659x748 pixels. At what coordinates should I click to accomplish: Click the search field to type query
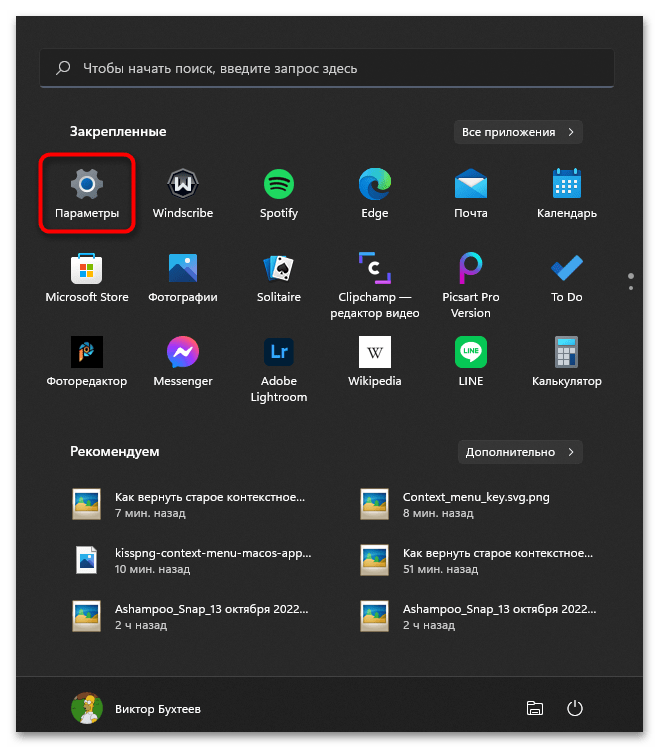pyautogui.click(x=327, y=68)
